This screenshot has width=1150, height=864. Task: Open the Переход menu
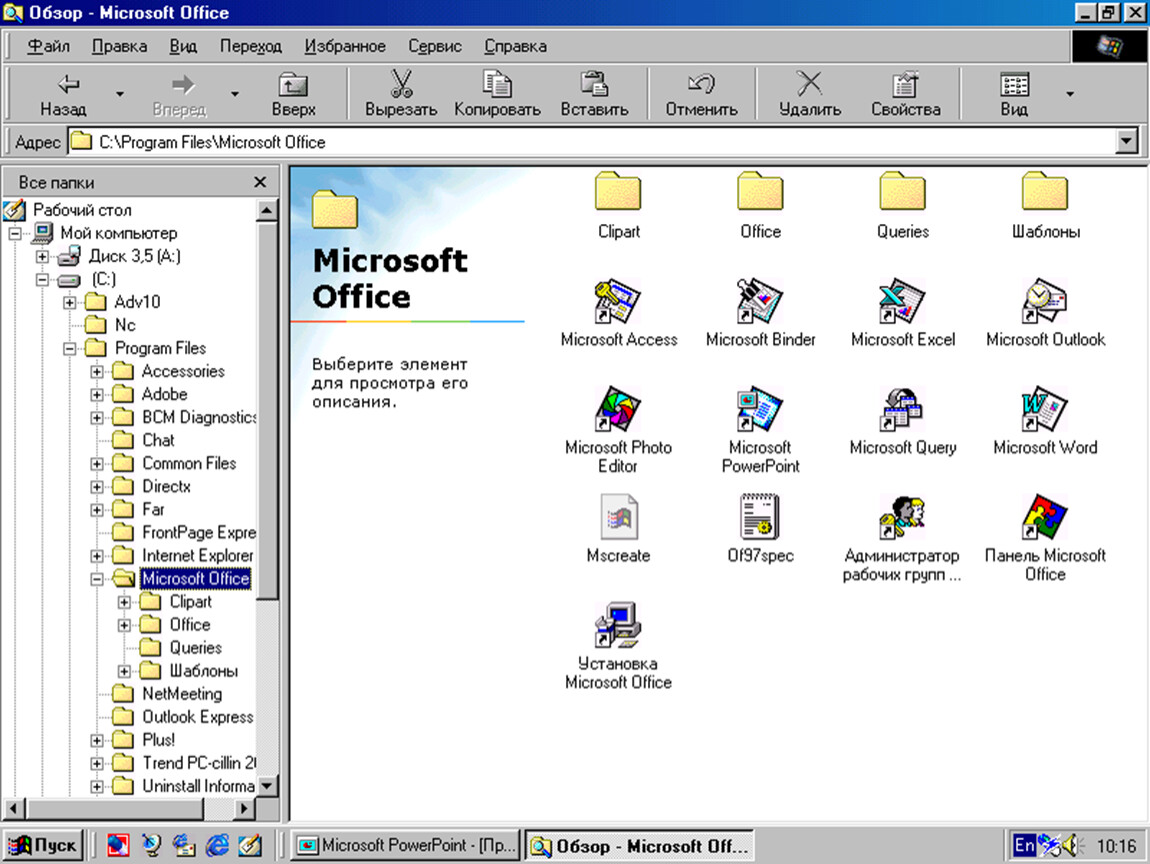(250, 46)
